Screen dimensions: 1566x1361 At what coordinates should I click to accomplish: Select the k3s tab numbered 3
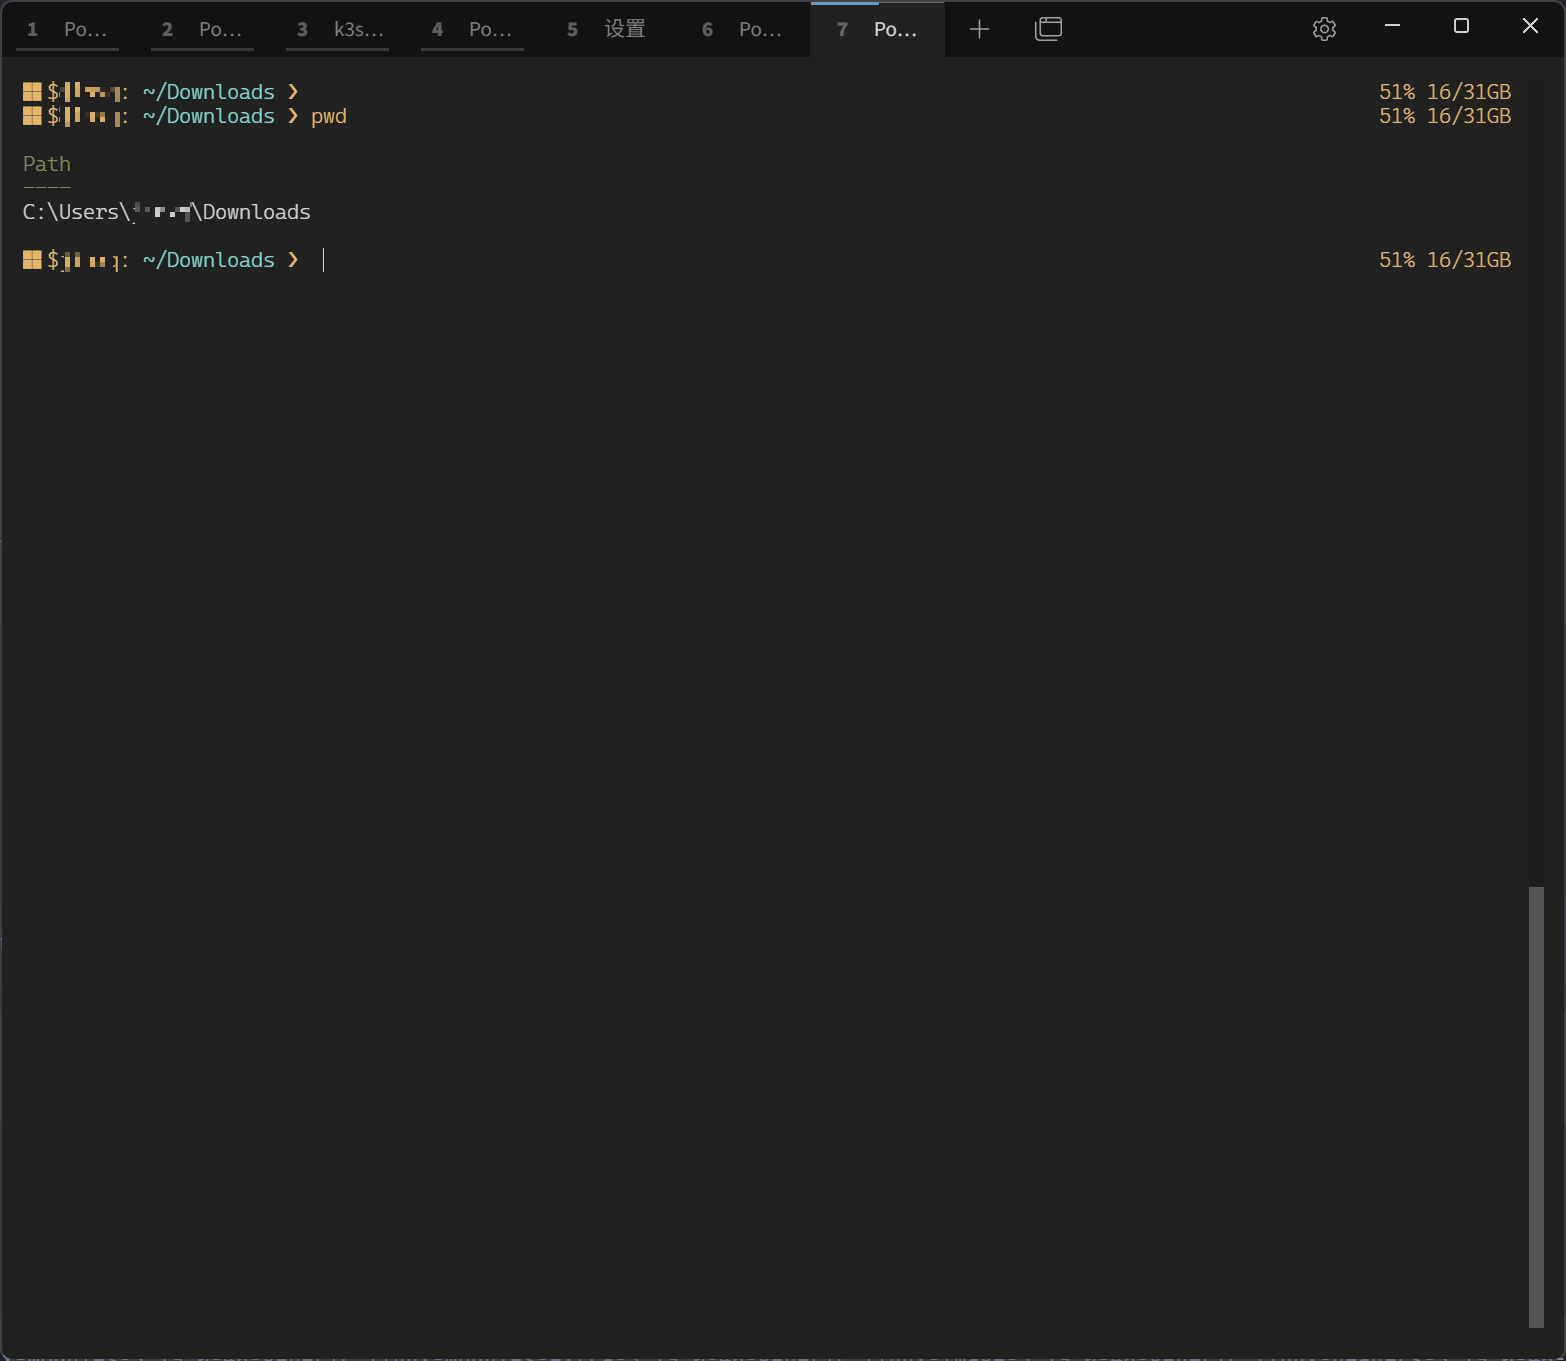click(x=338, y=30)
